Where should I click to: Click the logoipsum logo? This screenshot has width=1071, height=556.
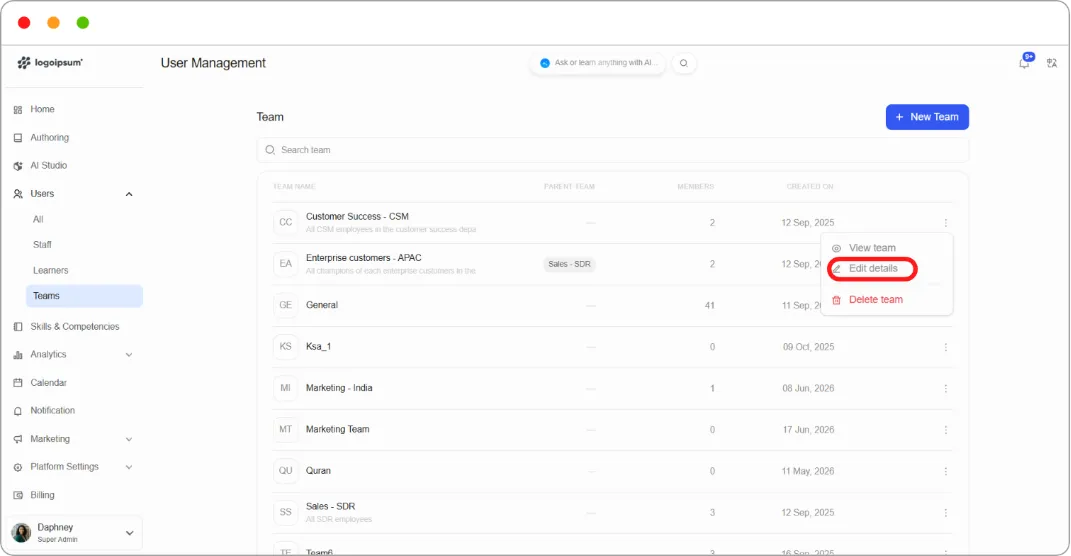[x=50, y=62]
